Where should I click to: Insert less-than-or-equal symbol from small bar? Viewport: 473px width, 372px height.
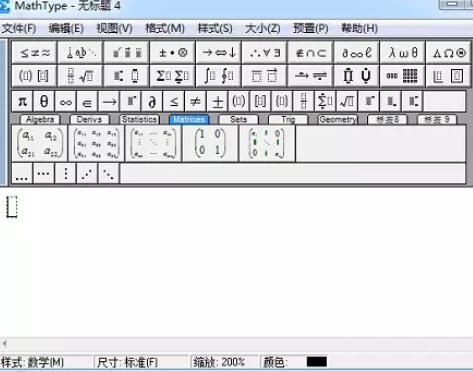(174, 101)
